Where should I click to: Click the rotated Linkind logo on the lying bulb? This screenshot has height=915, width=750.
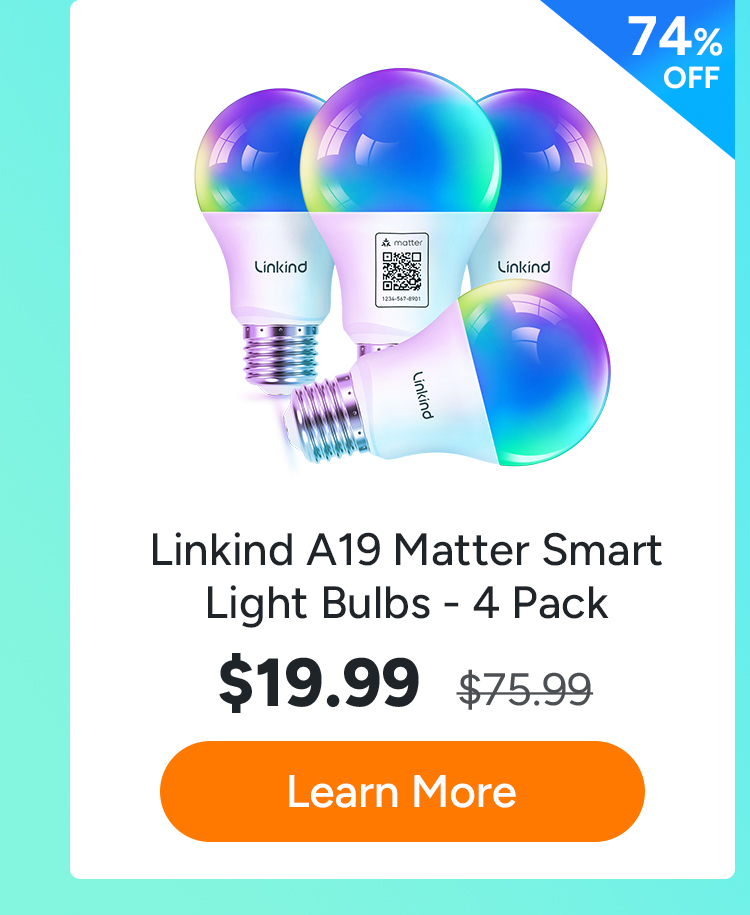[x=424, y=395]
